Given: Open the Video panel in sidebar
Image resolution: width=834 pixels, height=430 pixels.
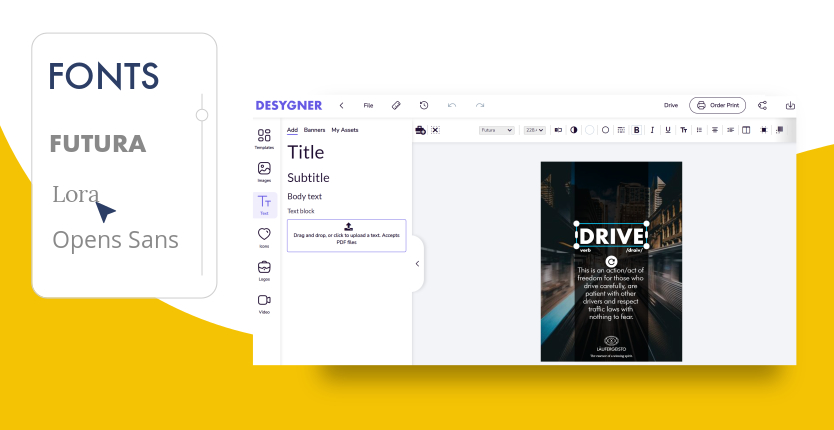Looking at the screenshot, I should pyautogui.click(x=264, y=304).
